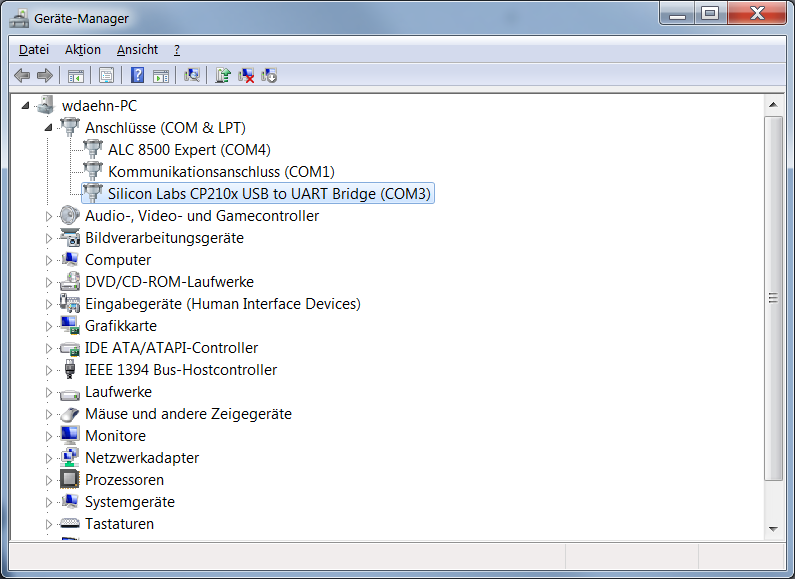Expand the Netzwerkadapter category
Image resolution: width=795 pixels, height=579 pixels.
[x=48, y=458]
